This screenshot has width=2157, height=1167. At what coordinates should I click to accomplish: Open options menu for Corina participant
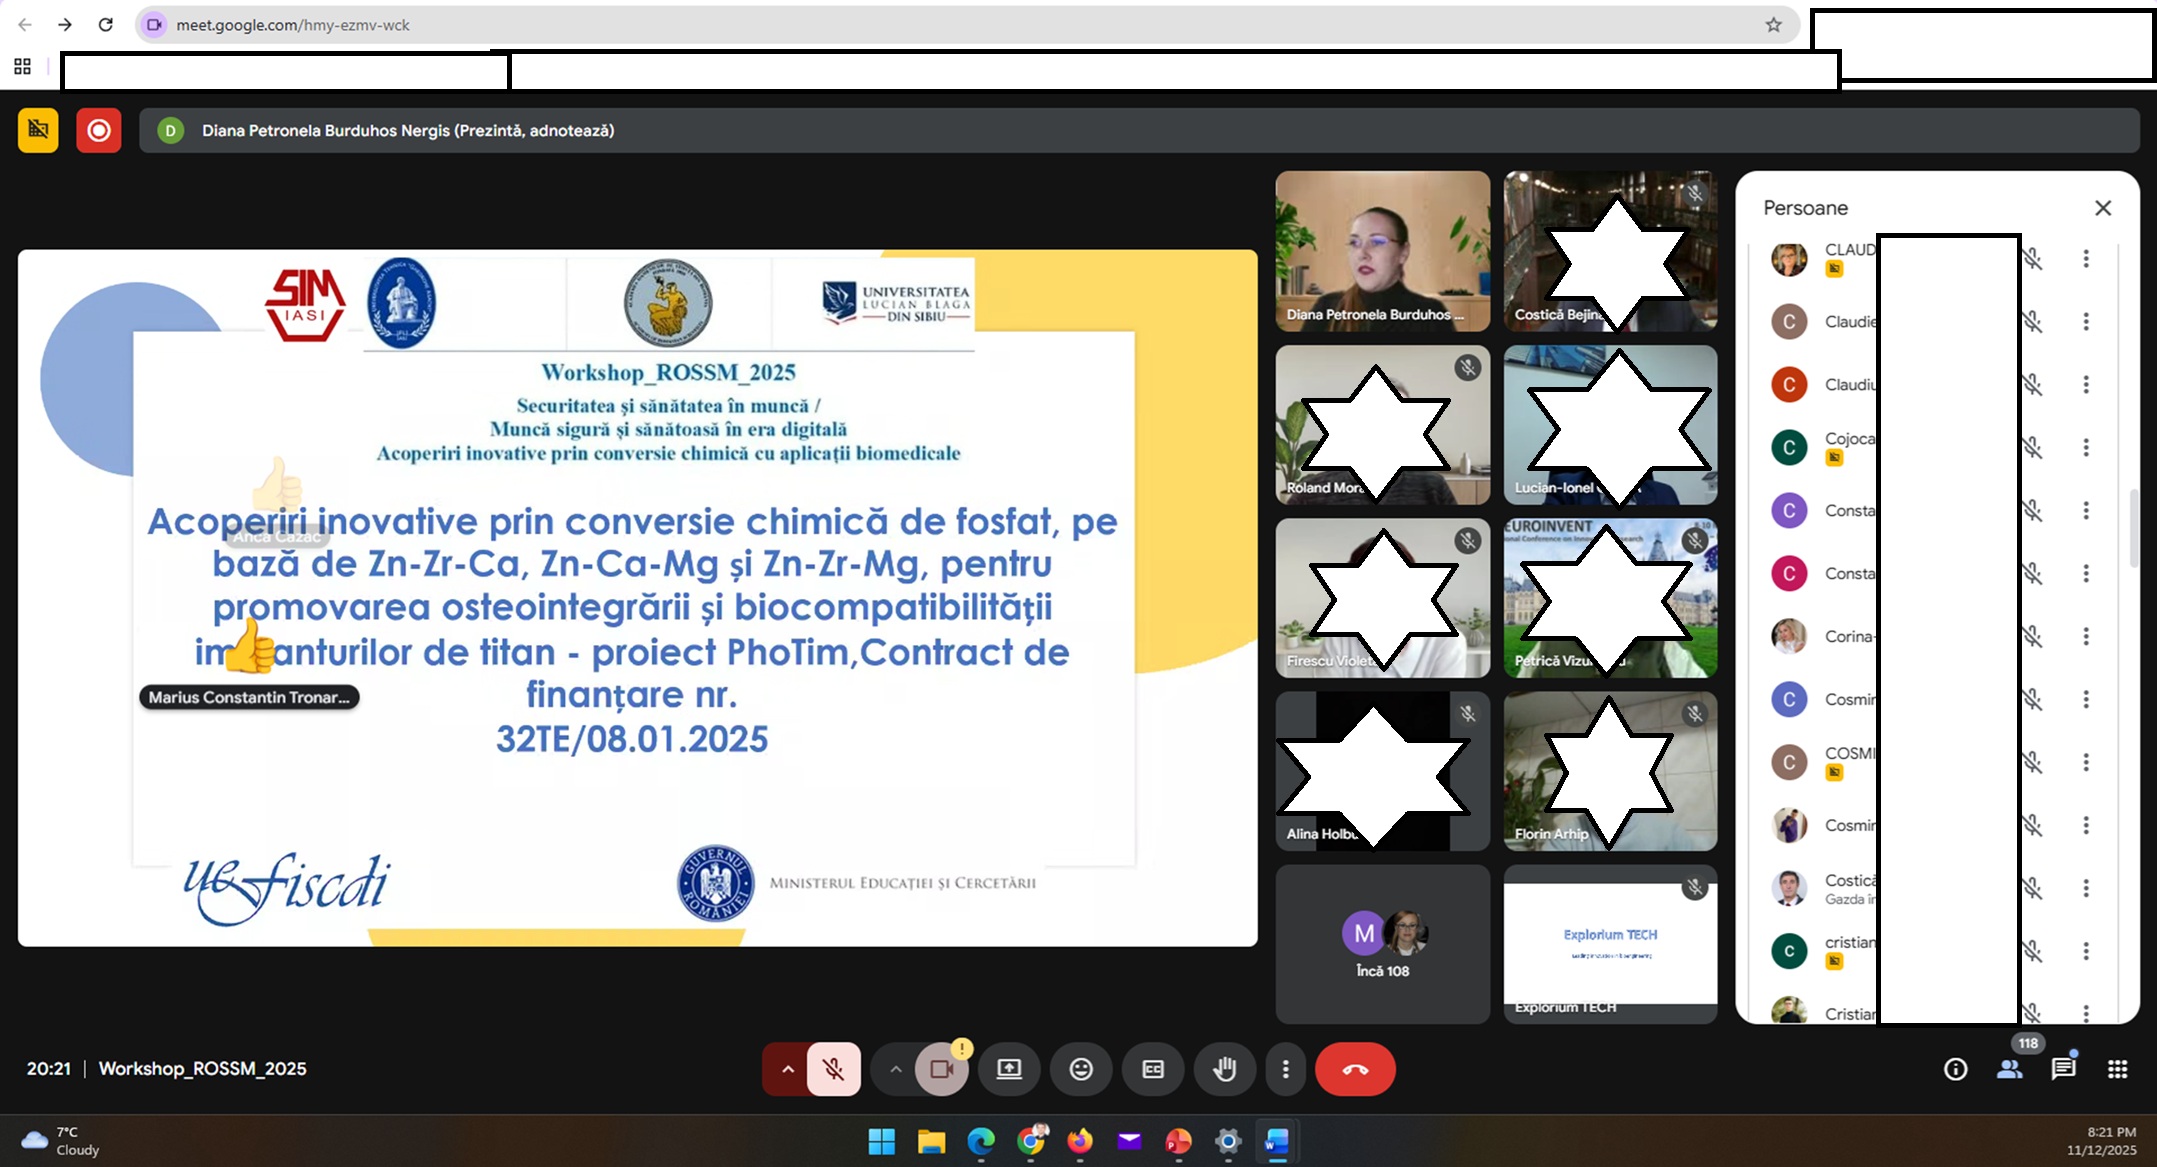tap(2086, 636)
